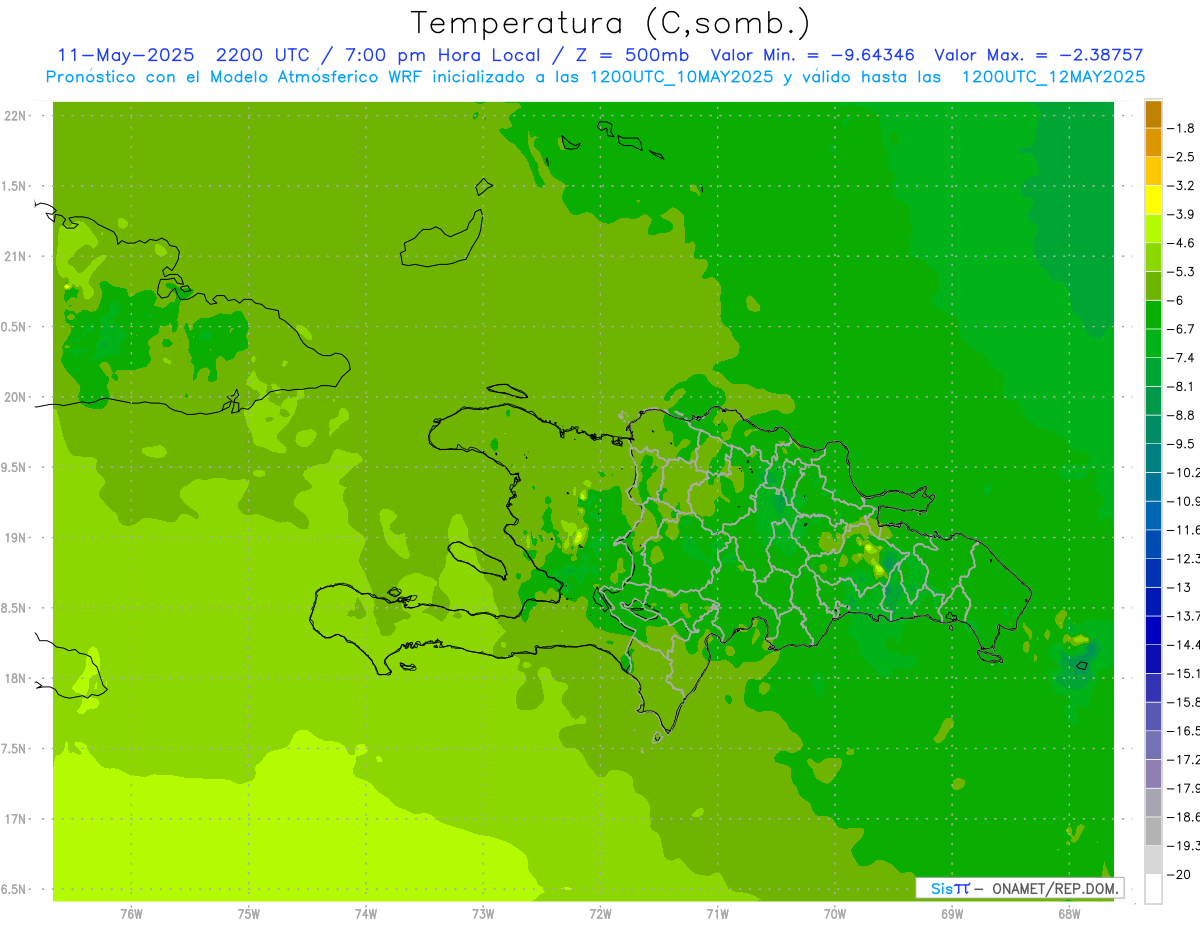Click the "-8.1" colorbar value

point(1182,386)
